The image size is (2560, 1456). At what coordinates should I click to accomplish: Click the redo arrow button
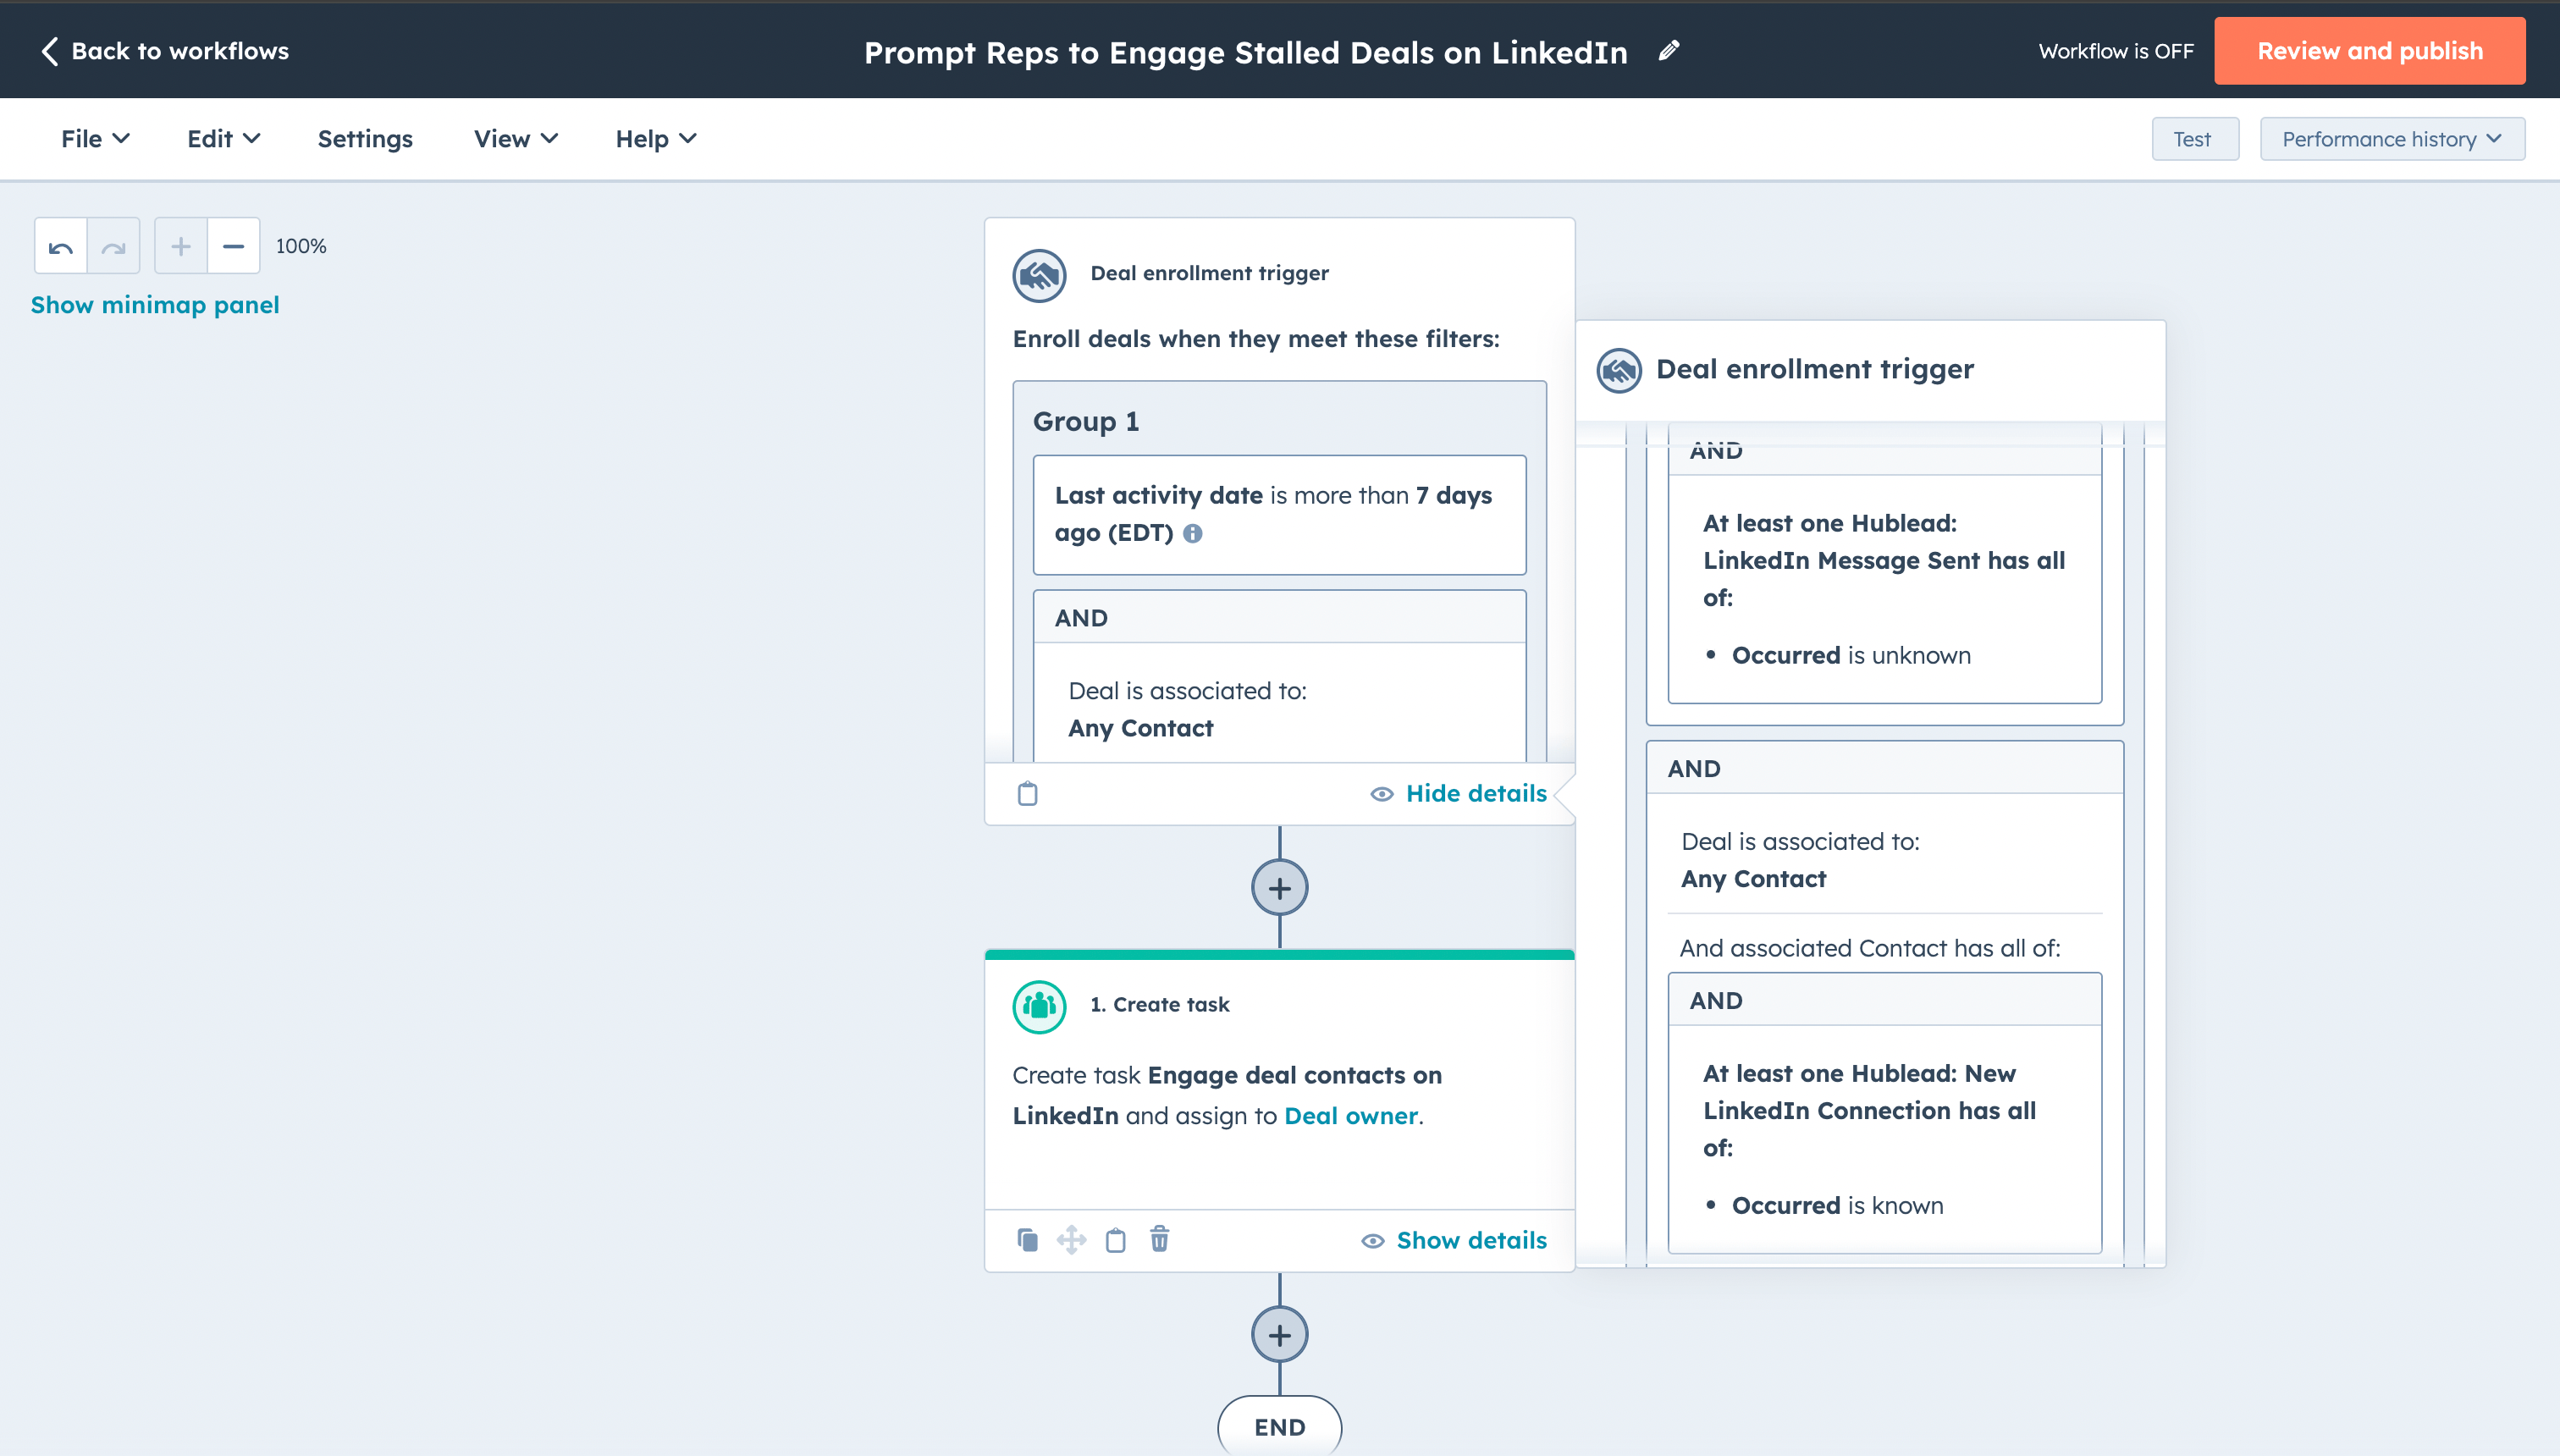[114, 246]
